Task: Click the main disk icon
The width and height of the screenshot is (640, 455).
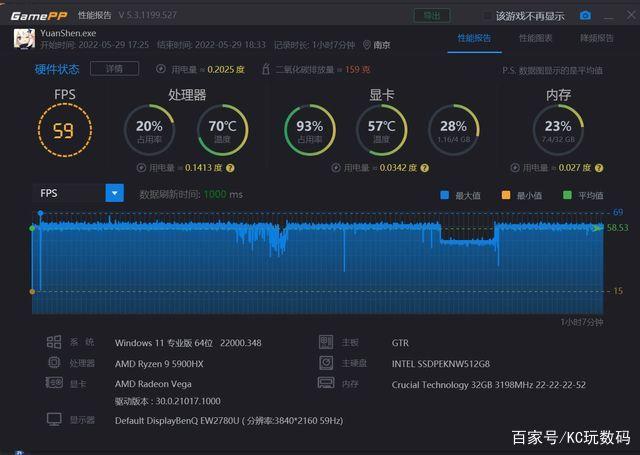Action: [x=326, y=362]
